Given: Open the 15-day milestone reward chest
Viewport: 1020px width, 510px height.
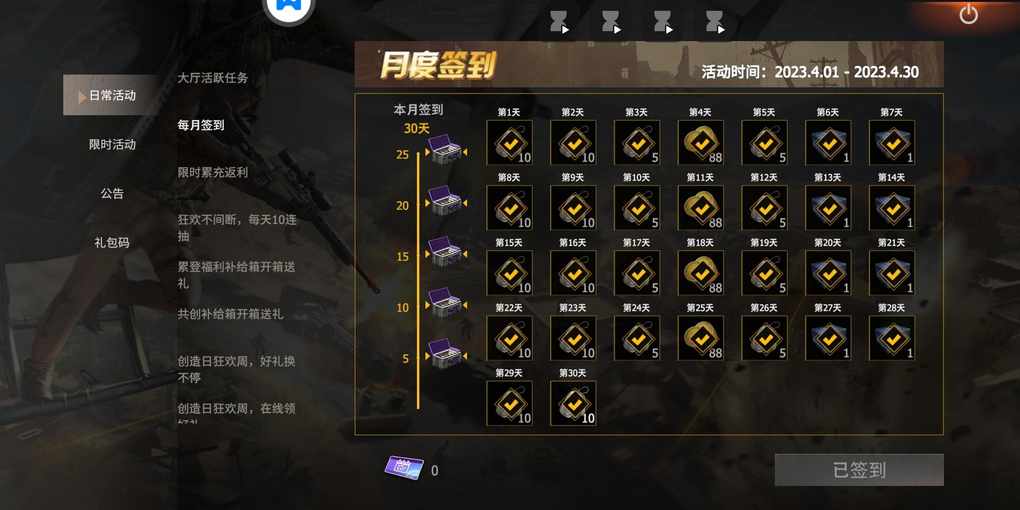Looking at the screenshot, I should [446, 252].
